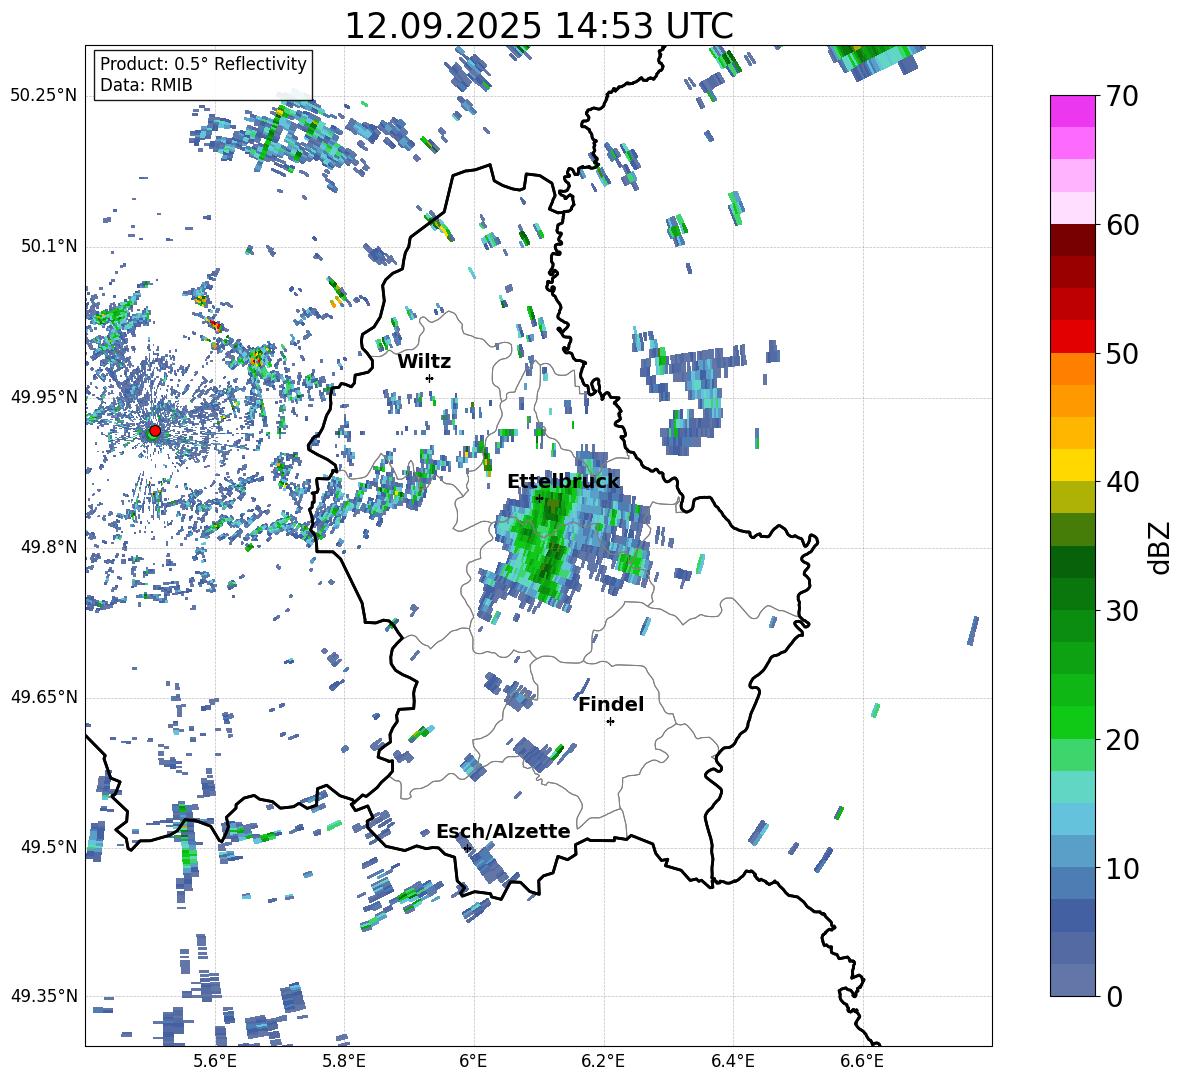
Task: Click the 50 colorbar tick label
Action: click(1122, 353)
